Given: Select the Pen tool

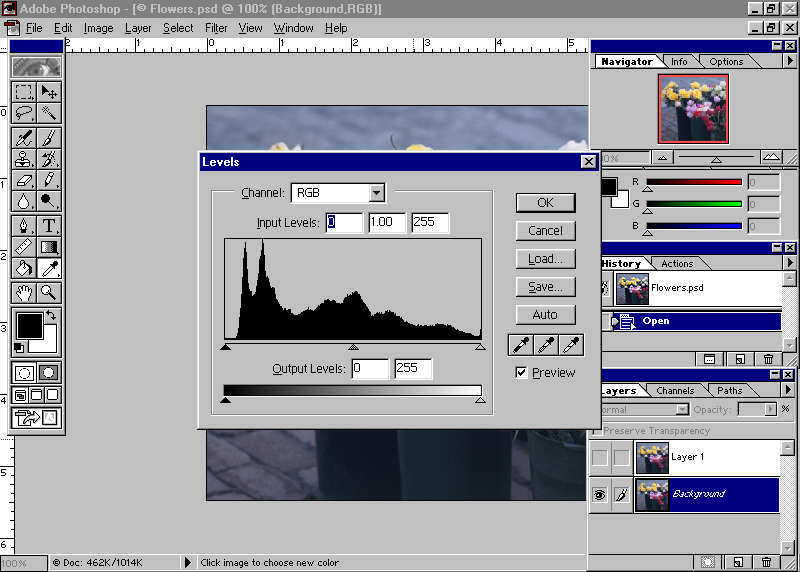Looking at the screenshot, I should point(23,226).
